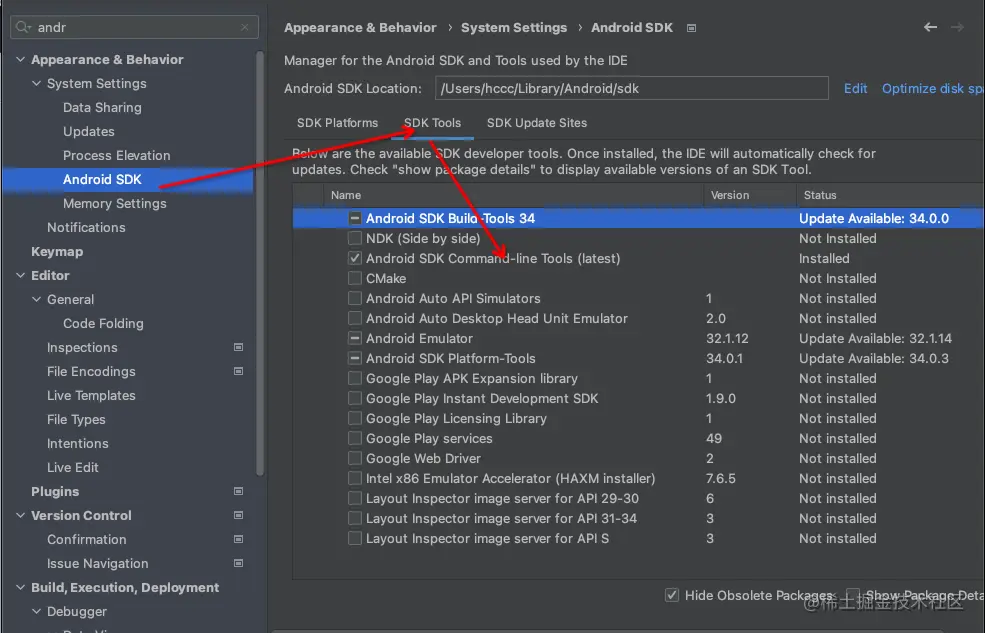Click 'Update Available: 32.1.14' status cell

[875, 338]
